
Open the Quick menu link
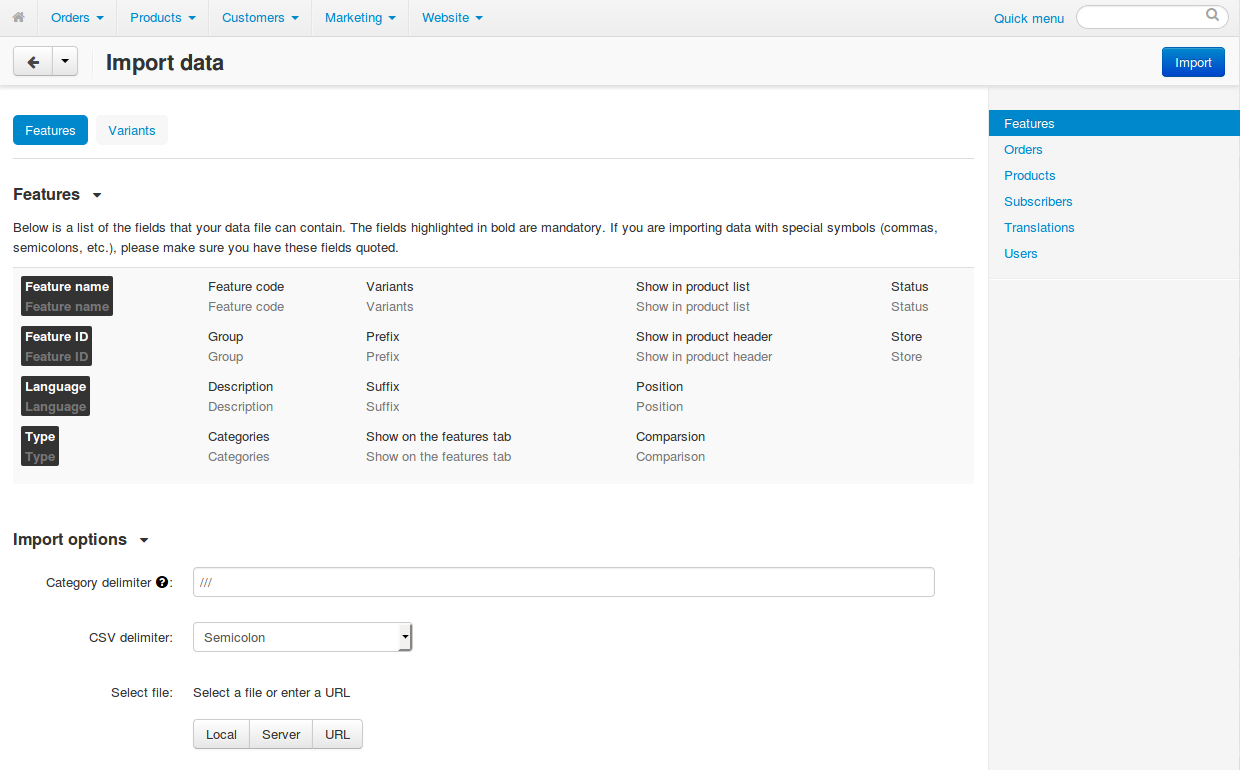(1029, 18)
